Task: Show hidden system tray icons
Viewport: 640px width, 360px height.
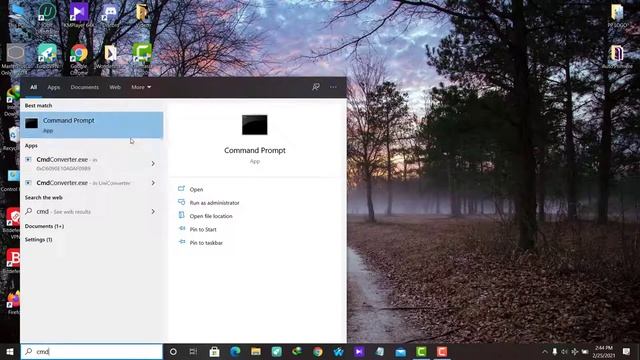Action: [x=544, y=351]
